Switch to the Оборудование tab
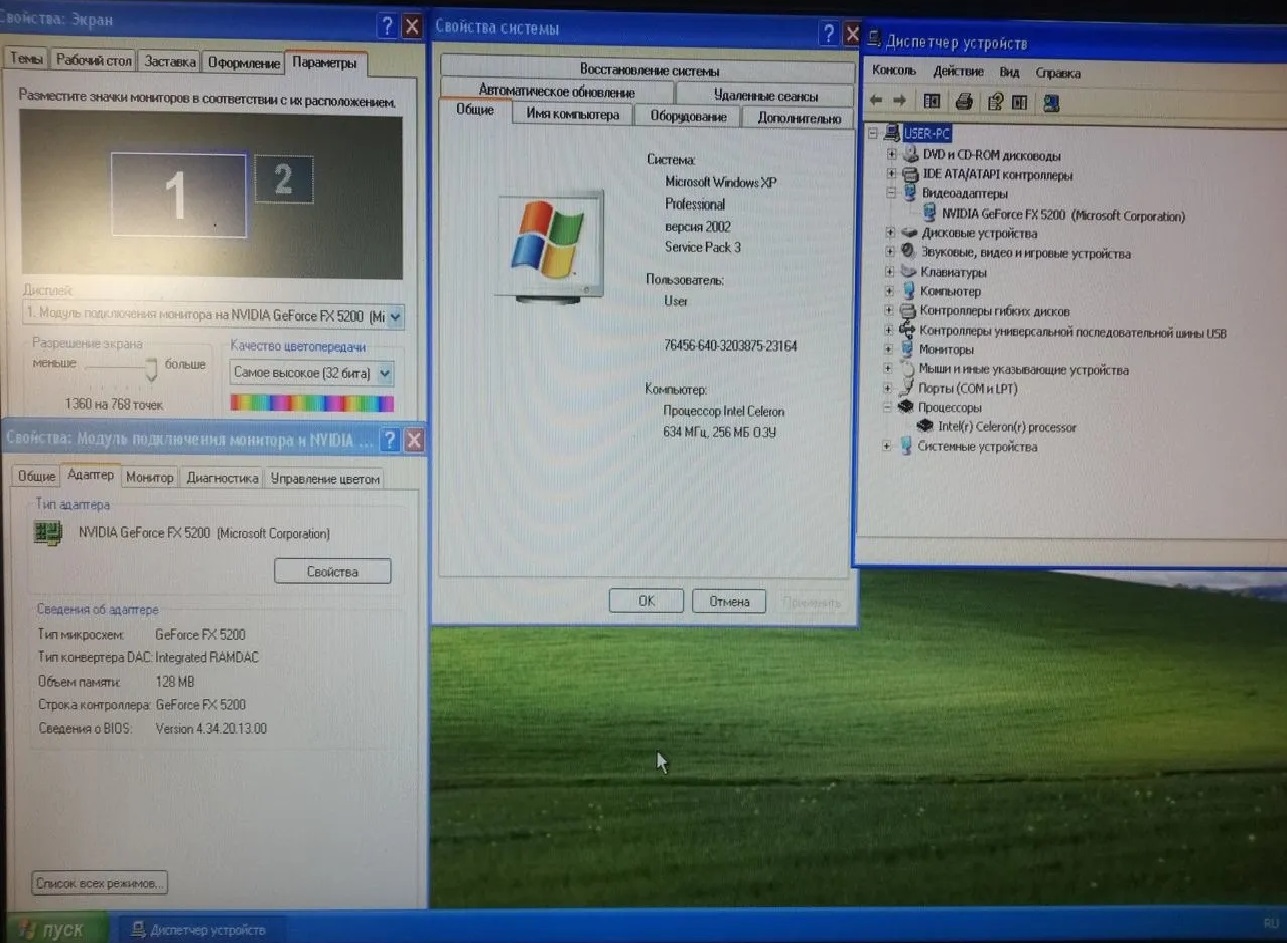 click(688, 116)
